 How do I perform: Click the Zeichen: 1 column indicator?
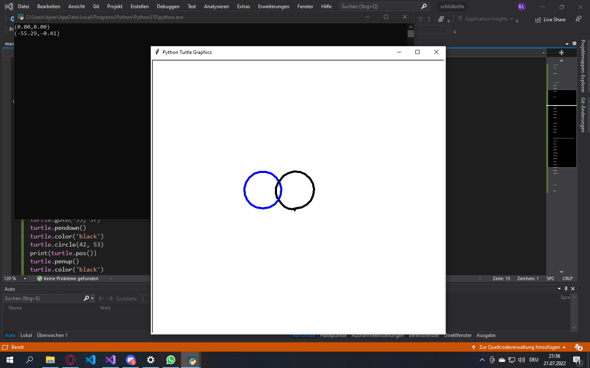point(528,278)
